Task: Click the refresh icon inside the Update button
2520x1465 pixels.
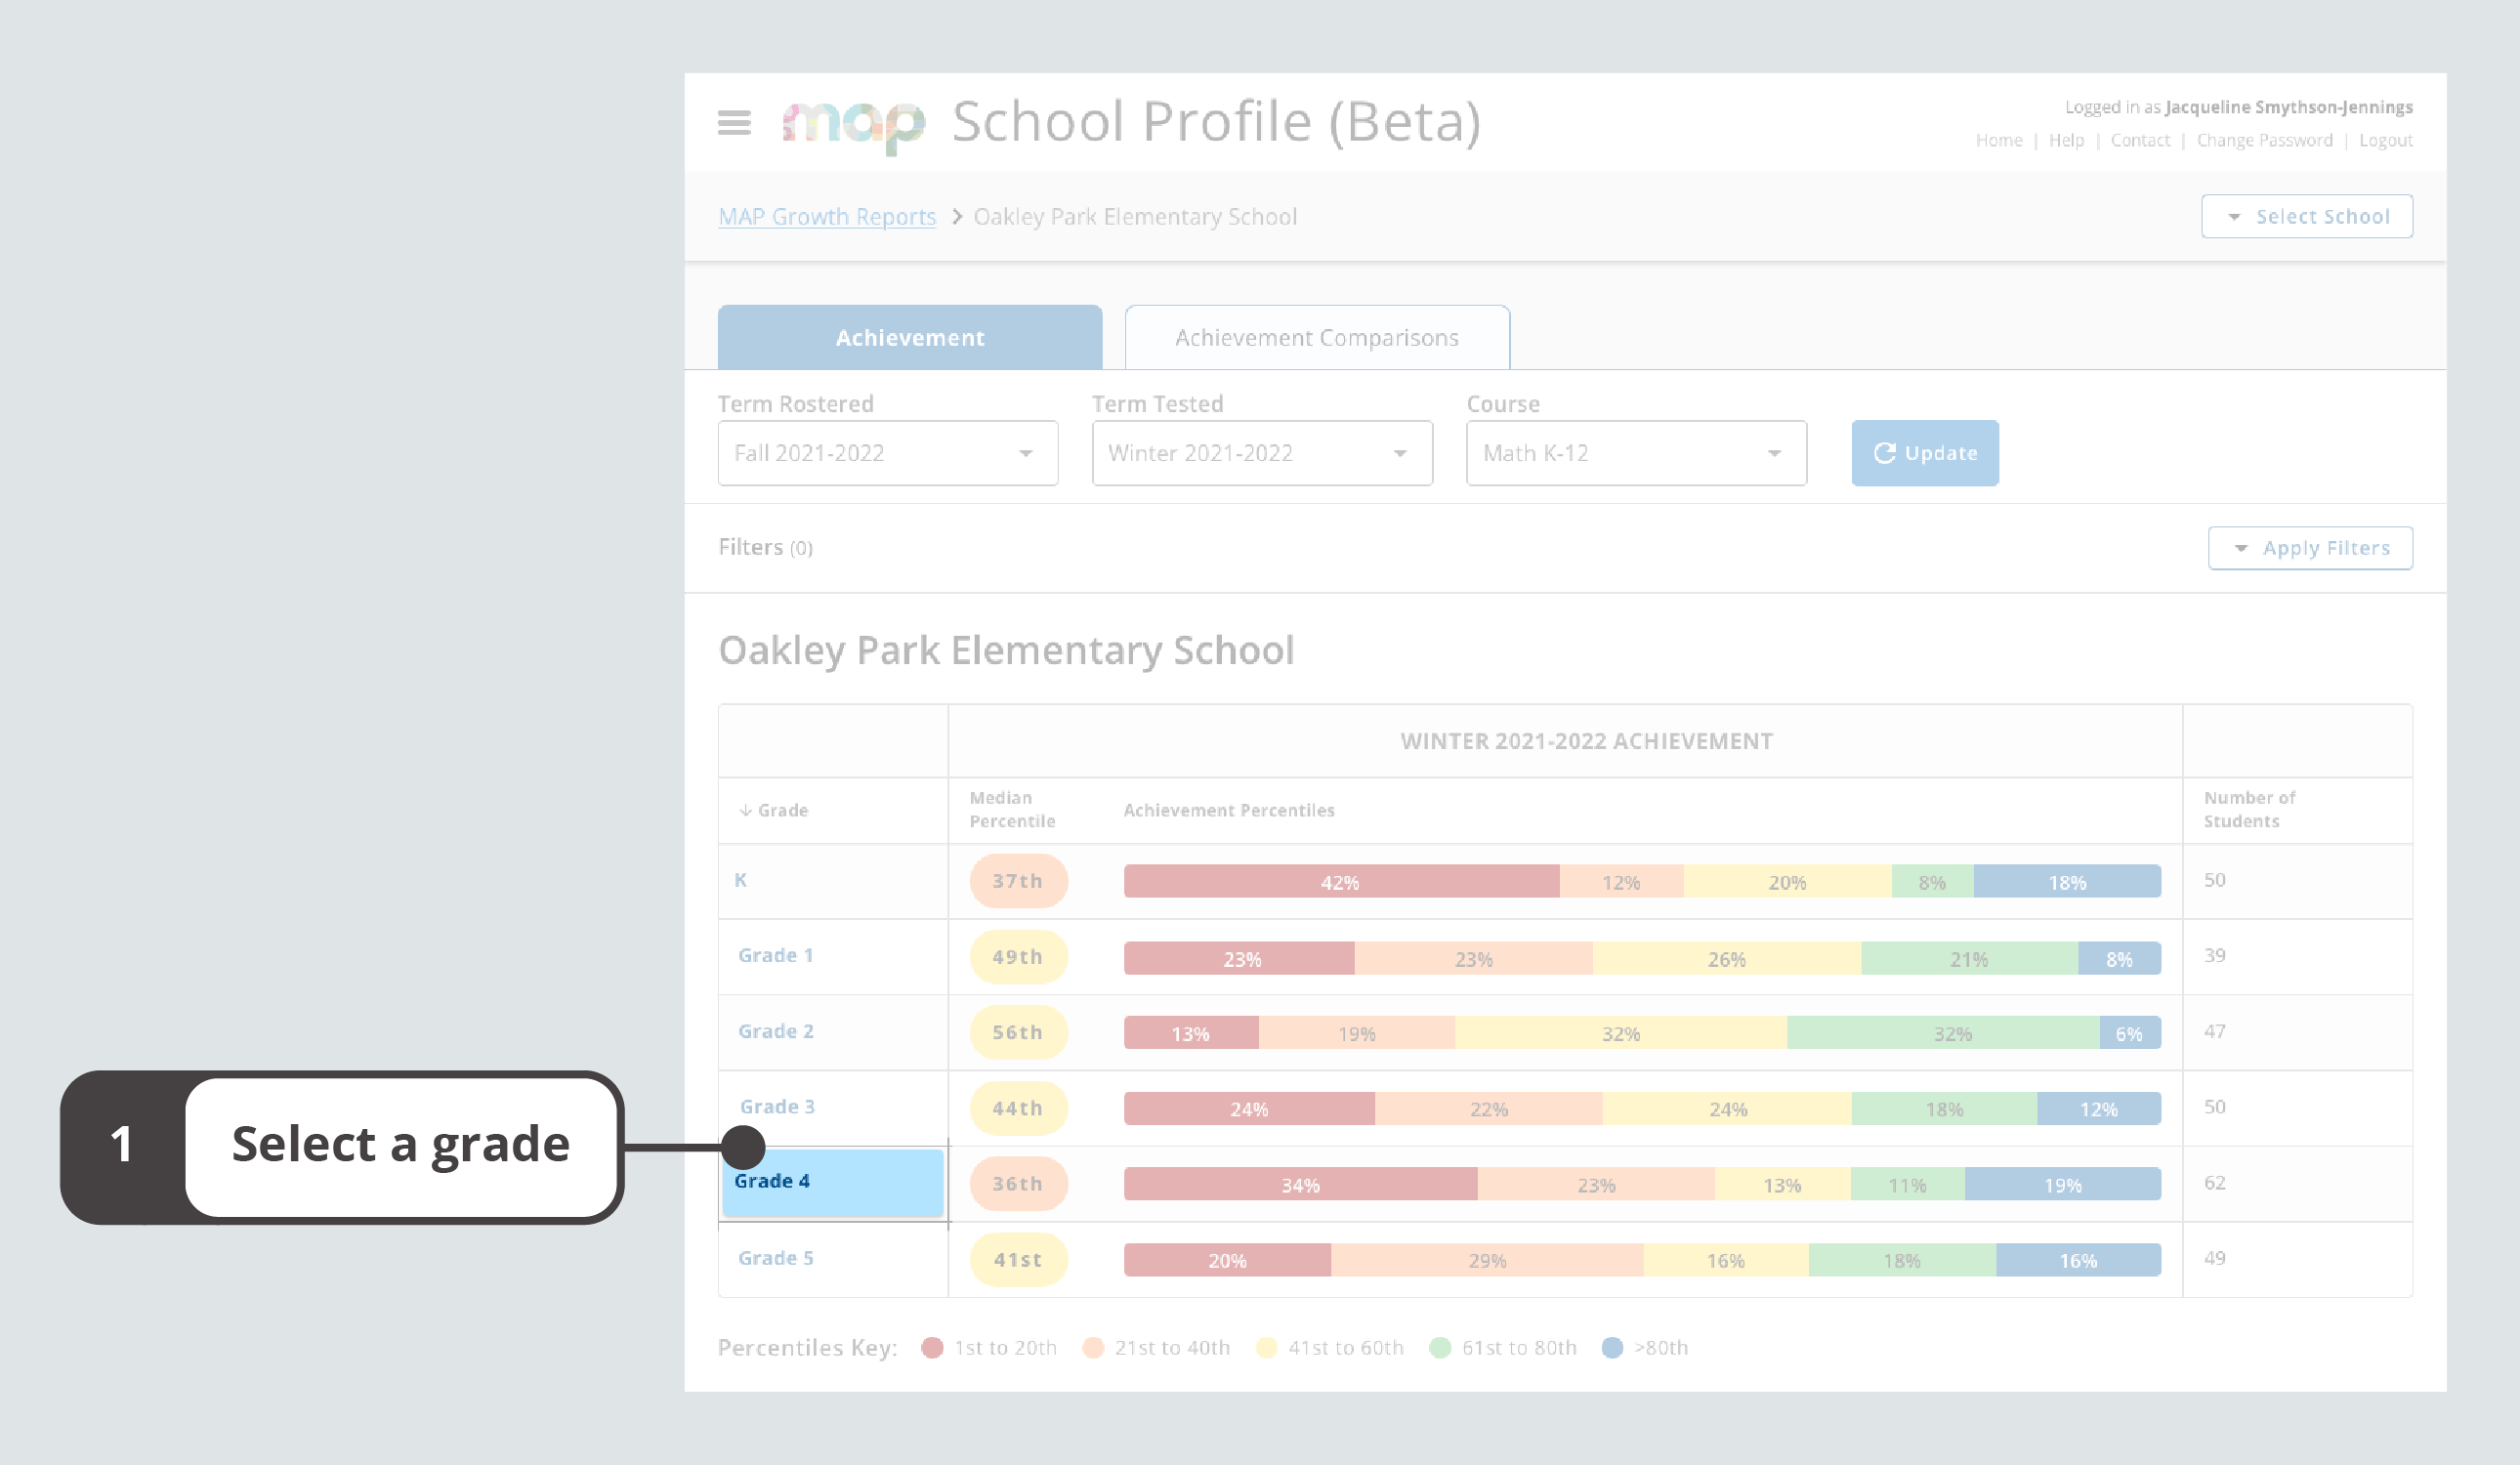Action: [1885, 453]
